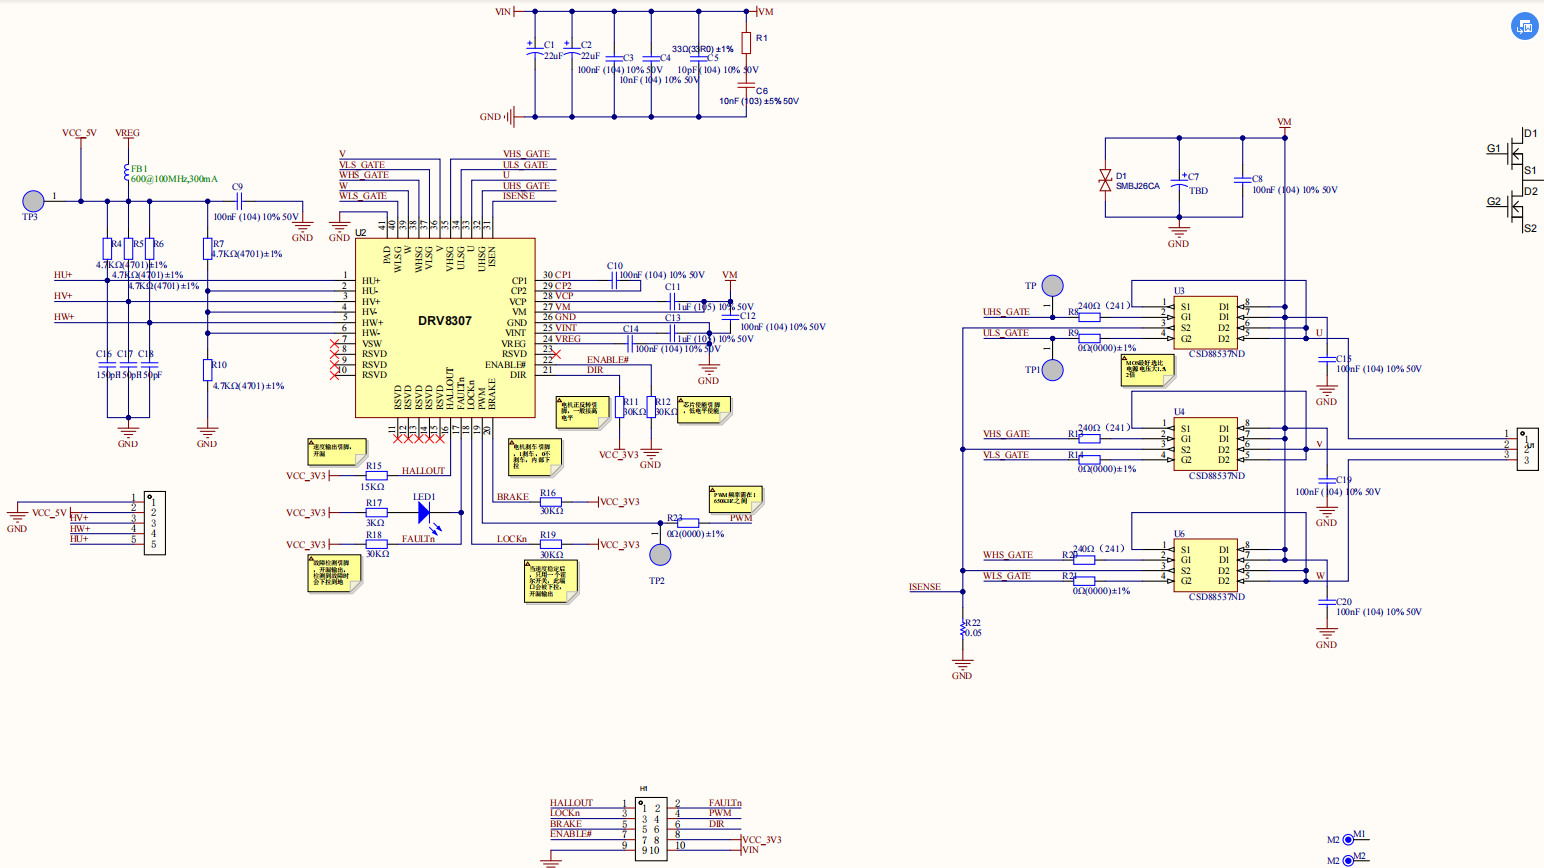The height and width of the screenshot is (868, 1544).
Task: Select the DRV8307 chip body U2
Action: click(x=445, y=327)
